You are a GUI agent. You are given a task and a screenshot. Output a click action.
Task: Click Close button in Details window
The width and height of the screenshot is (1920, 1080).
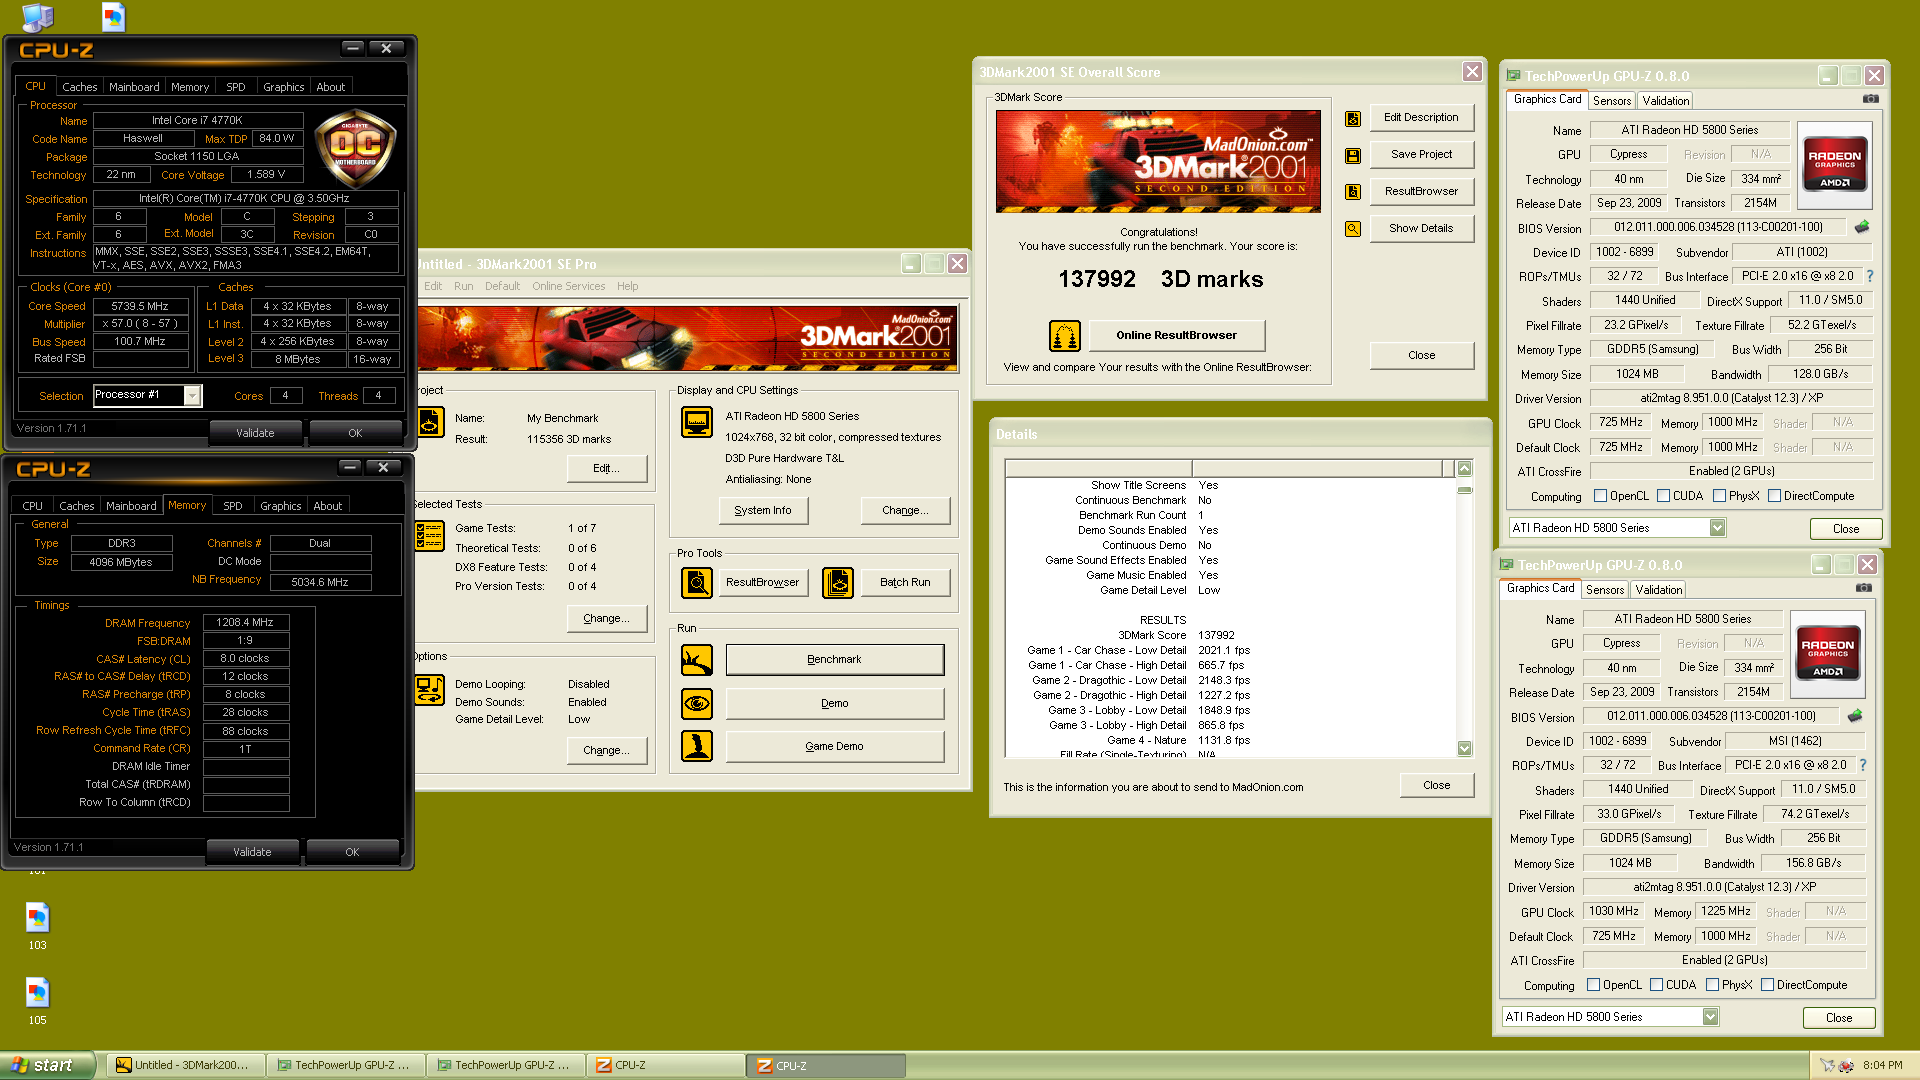point(1436,786)
